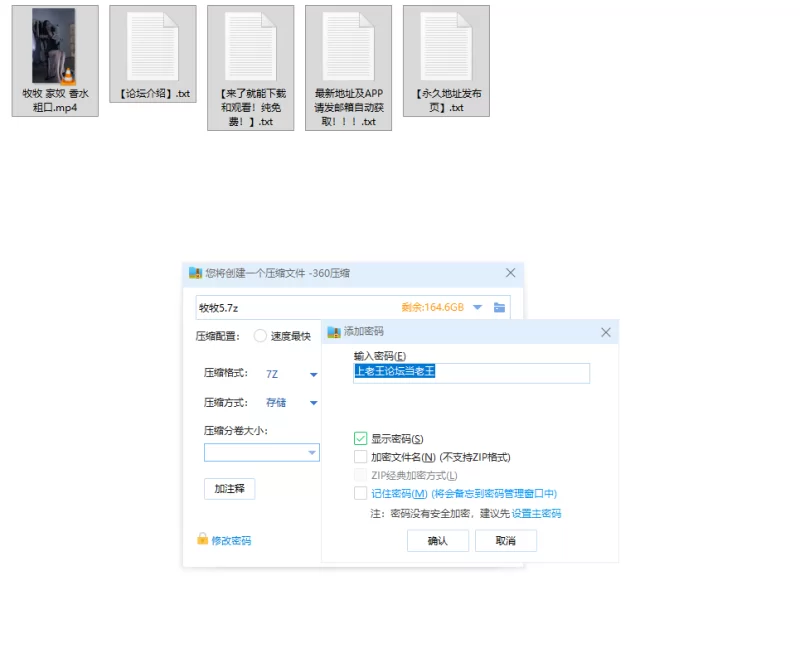Select the 【论坛介绍】.txt file icon
800x653 pixels.
[x=153, y=54]
